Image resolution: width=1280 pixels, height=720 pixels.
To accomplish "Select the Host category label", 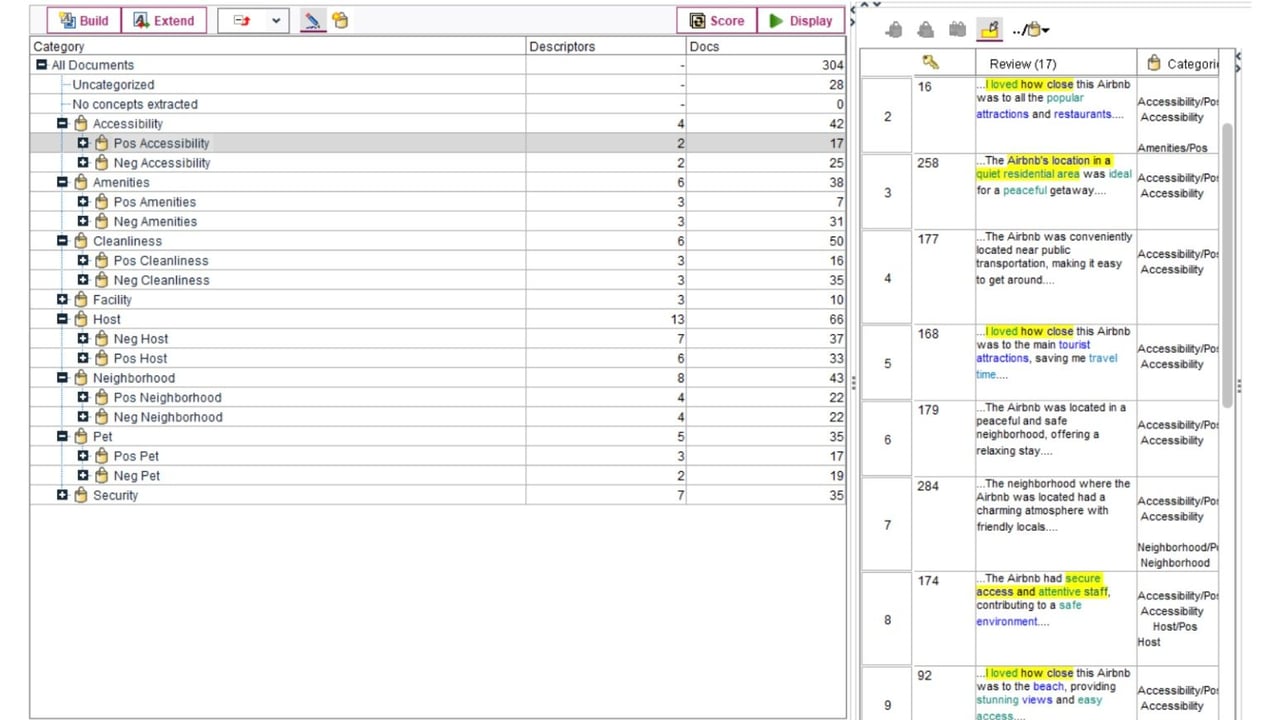I will pos(107,319).
